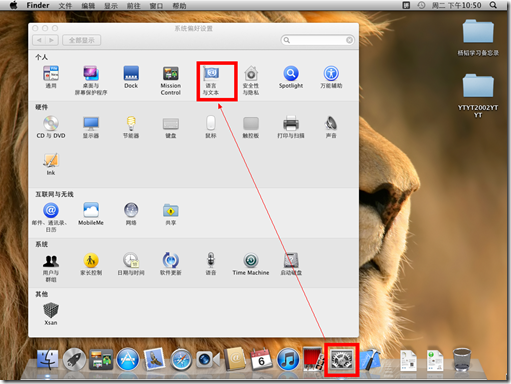Open the MobileMe preference pane
The height and width of the screenshot is (384, 511).
click(x=91, y=214)
